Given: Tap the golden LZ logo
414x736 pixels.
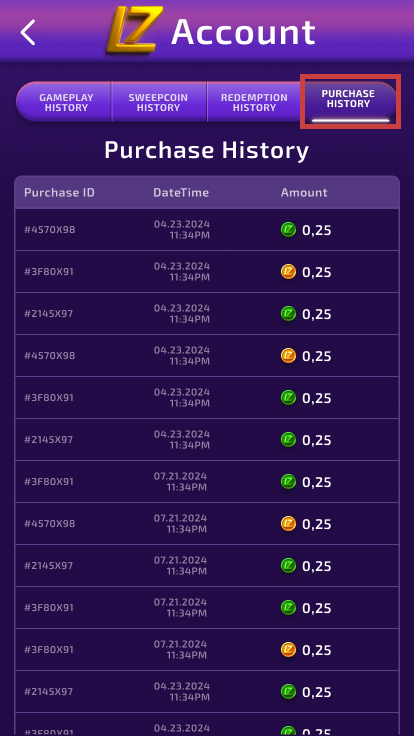Looking at the screenshot, I should (134, 30).
